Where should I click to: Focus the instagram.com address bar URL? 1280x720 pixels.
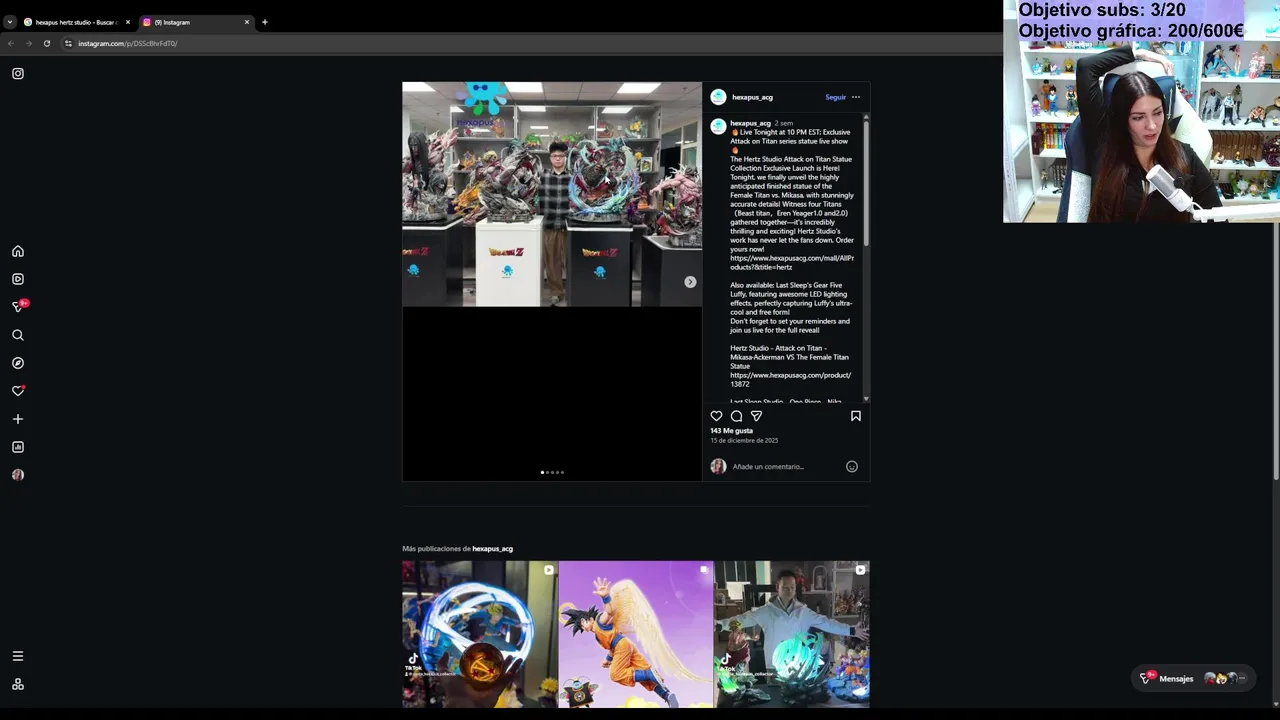pyautogui.click(x=128, y=43)
